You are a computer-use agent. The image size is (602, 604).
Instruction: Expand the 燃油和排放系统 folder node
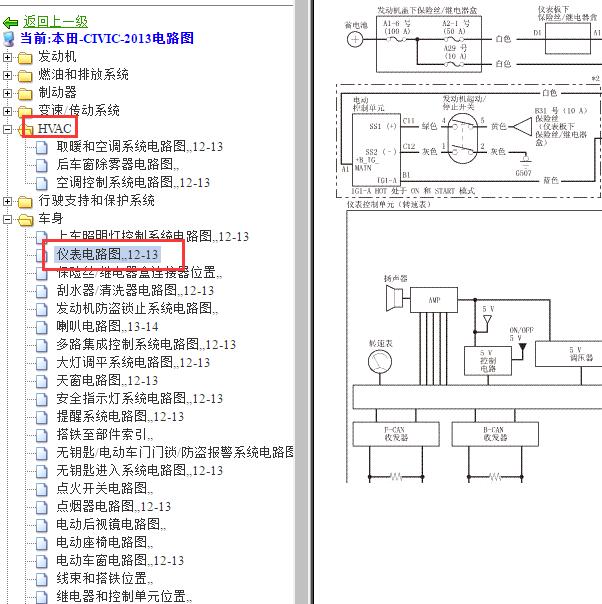tap(7, 75)
